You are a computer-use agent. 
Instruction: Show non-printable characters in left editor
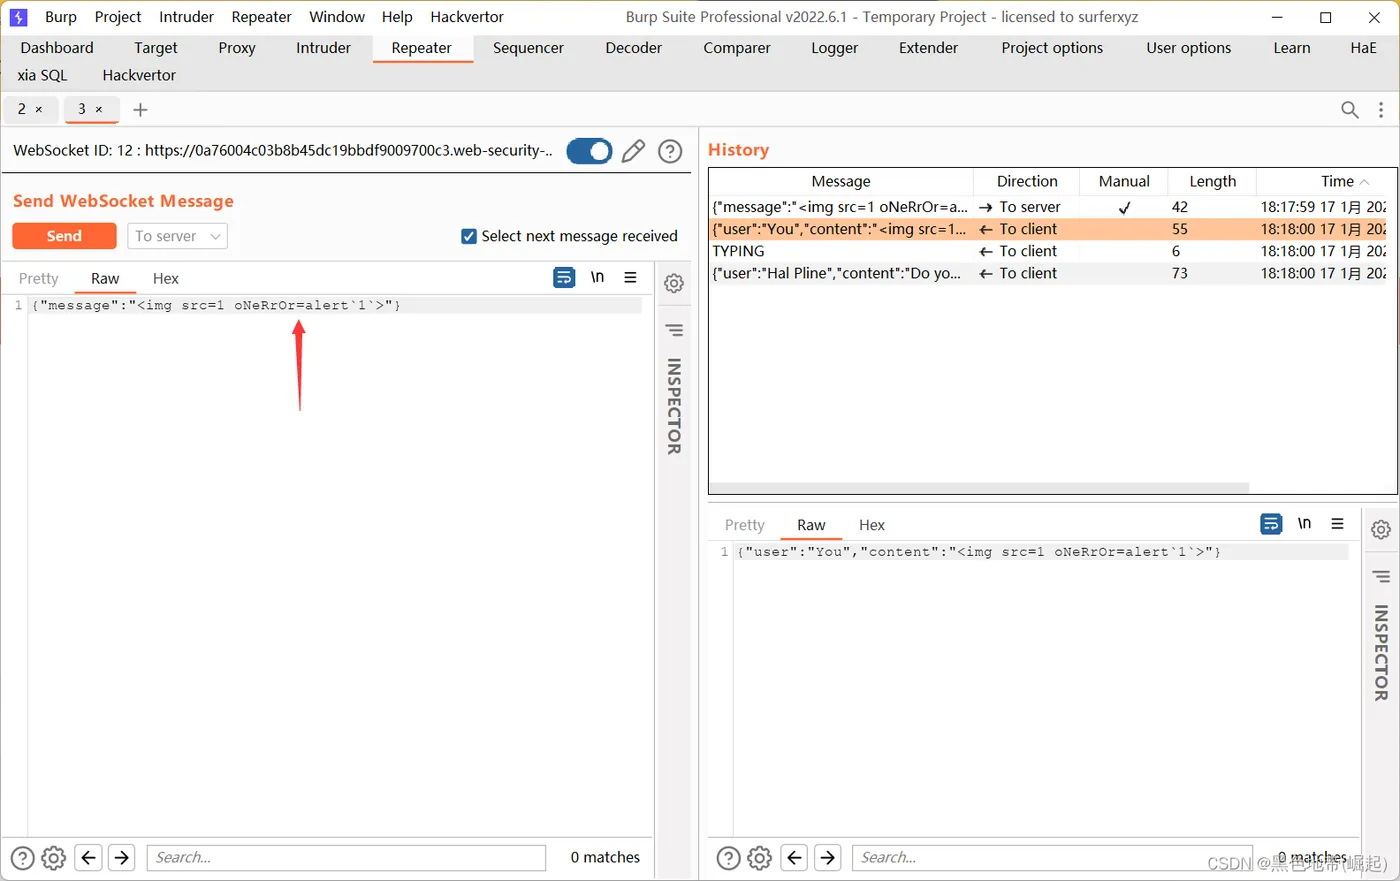point(597,278)
